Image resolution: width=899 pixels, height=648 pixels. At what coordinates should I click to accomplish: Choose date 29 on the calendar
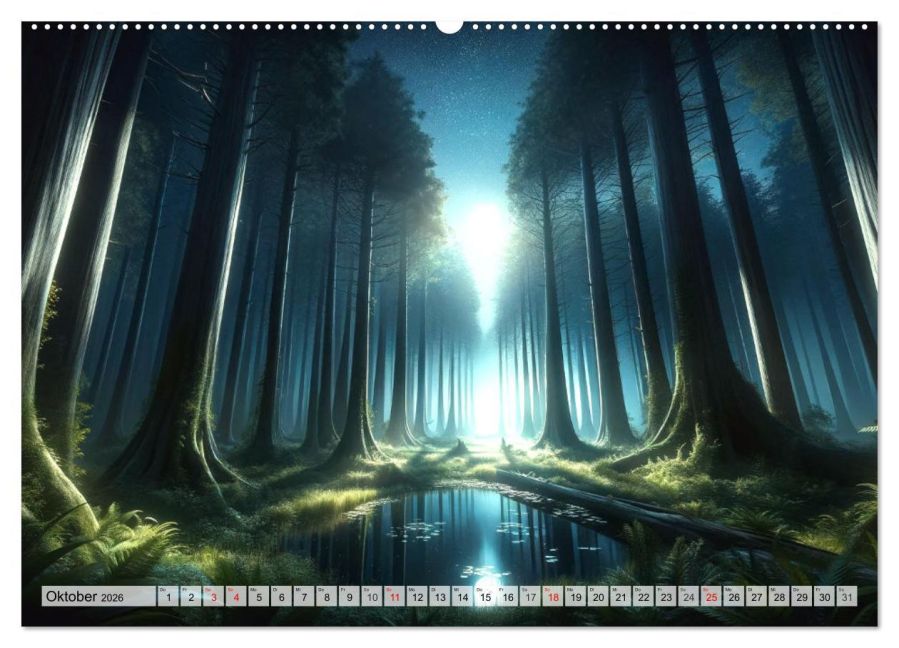tap(802, 596)
